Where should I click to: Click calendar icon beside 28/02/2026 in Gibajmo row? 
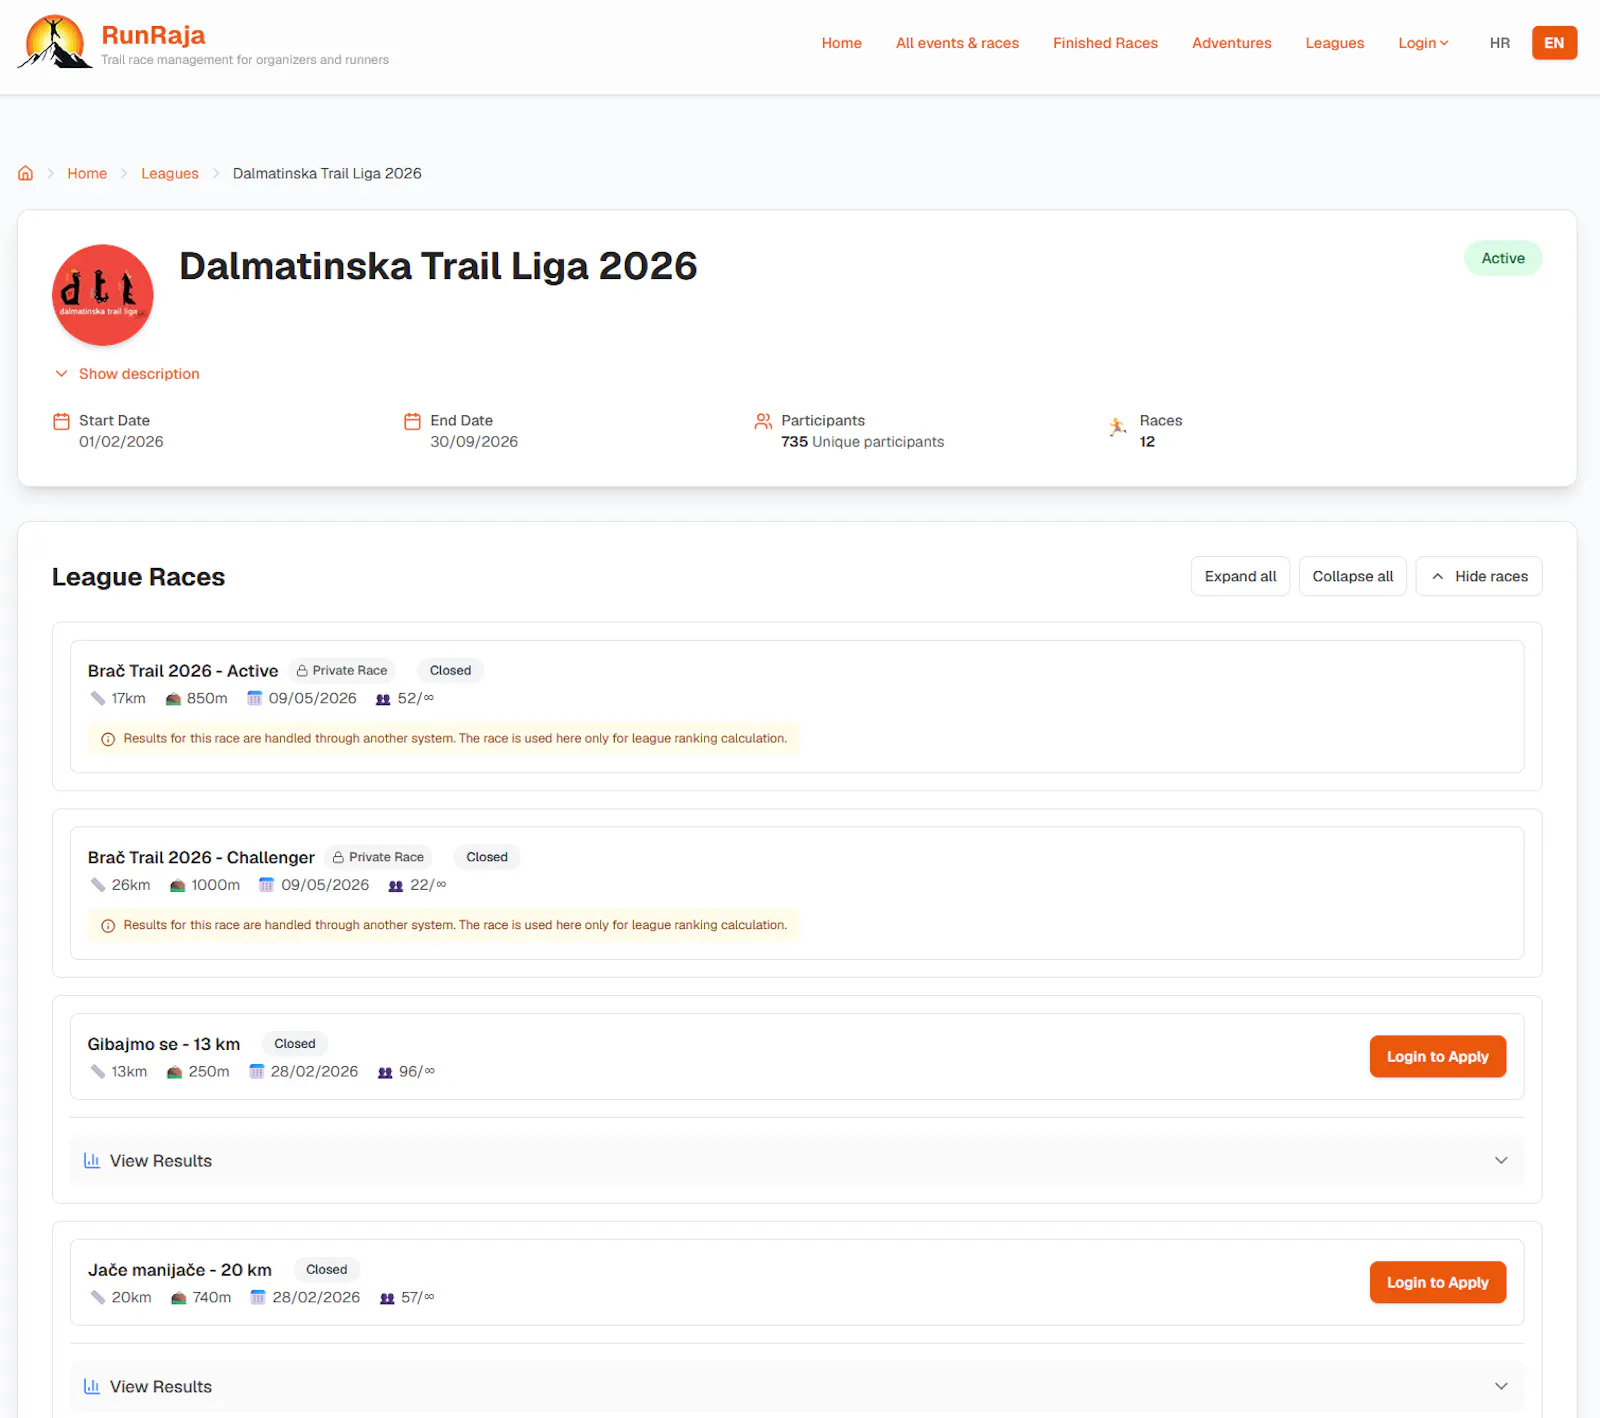pyautogui.click(x=257, y=1071)
